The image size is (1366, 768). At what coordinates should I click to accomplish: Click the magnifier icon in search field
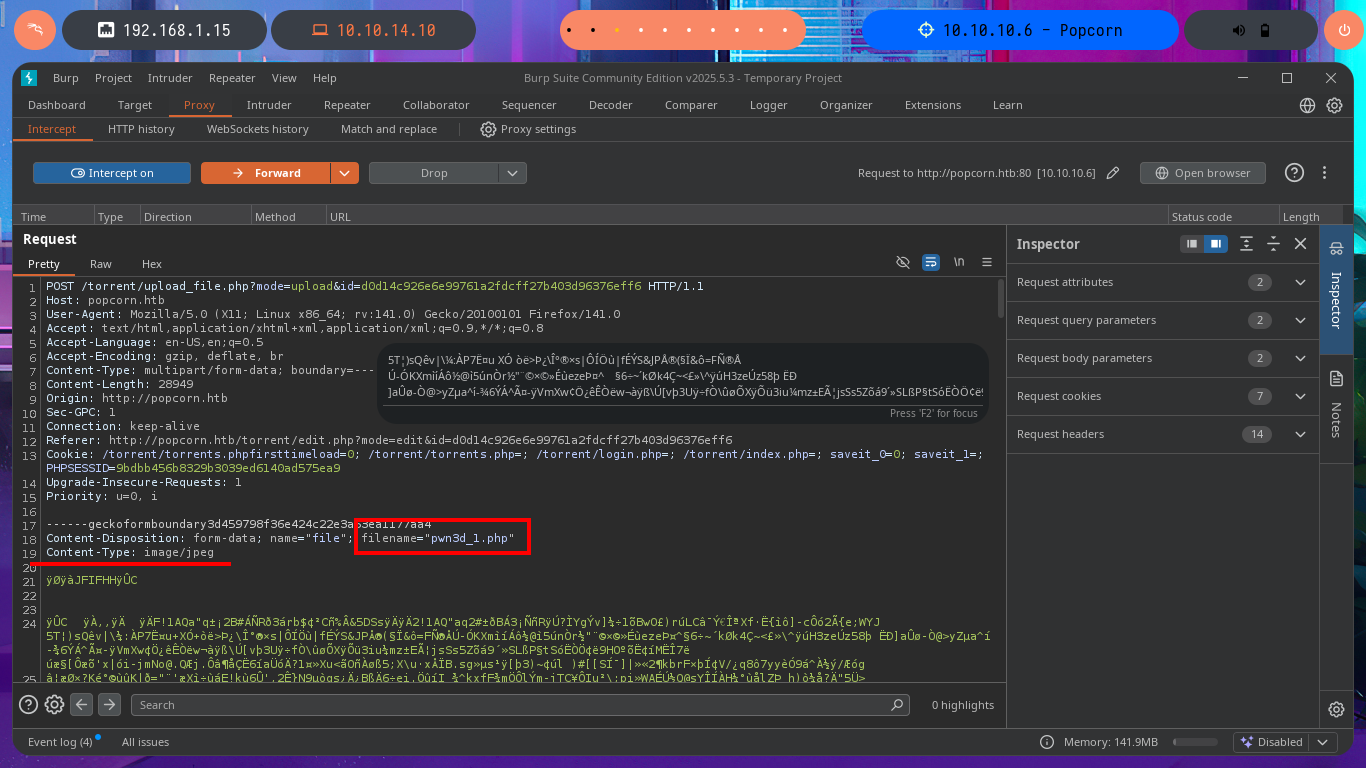click(x=899, y=705)
